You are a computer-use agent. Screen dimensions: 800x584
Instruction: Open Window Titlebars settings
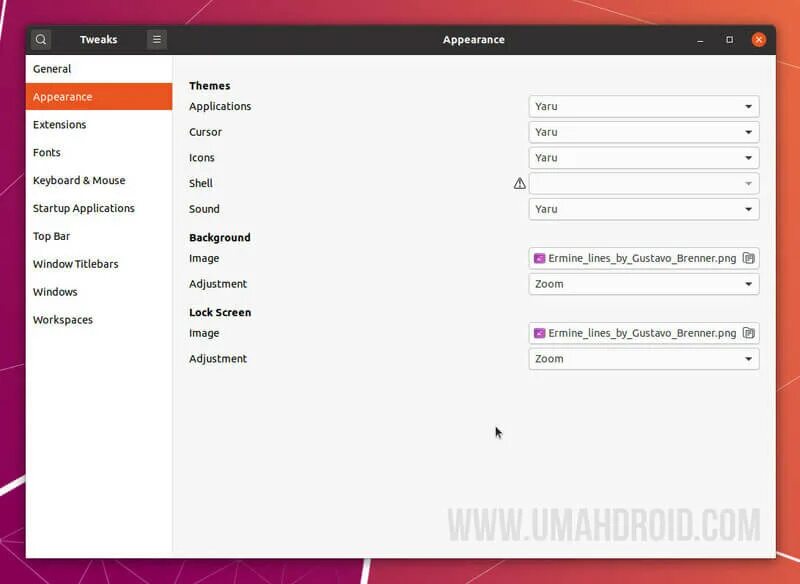tap(99, 264)
